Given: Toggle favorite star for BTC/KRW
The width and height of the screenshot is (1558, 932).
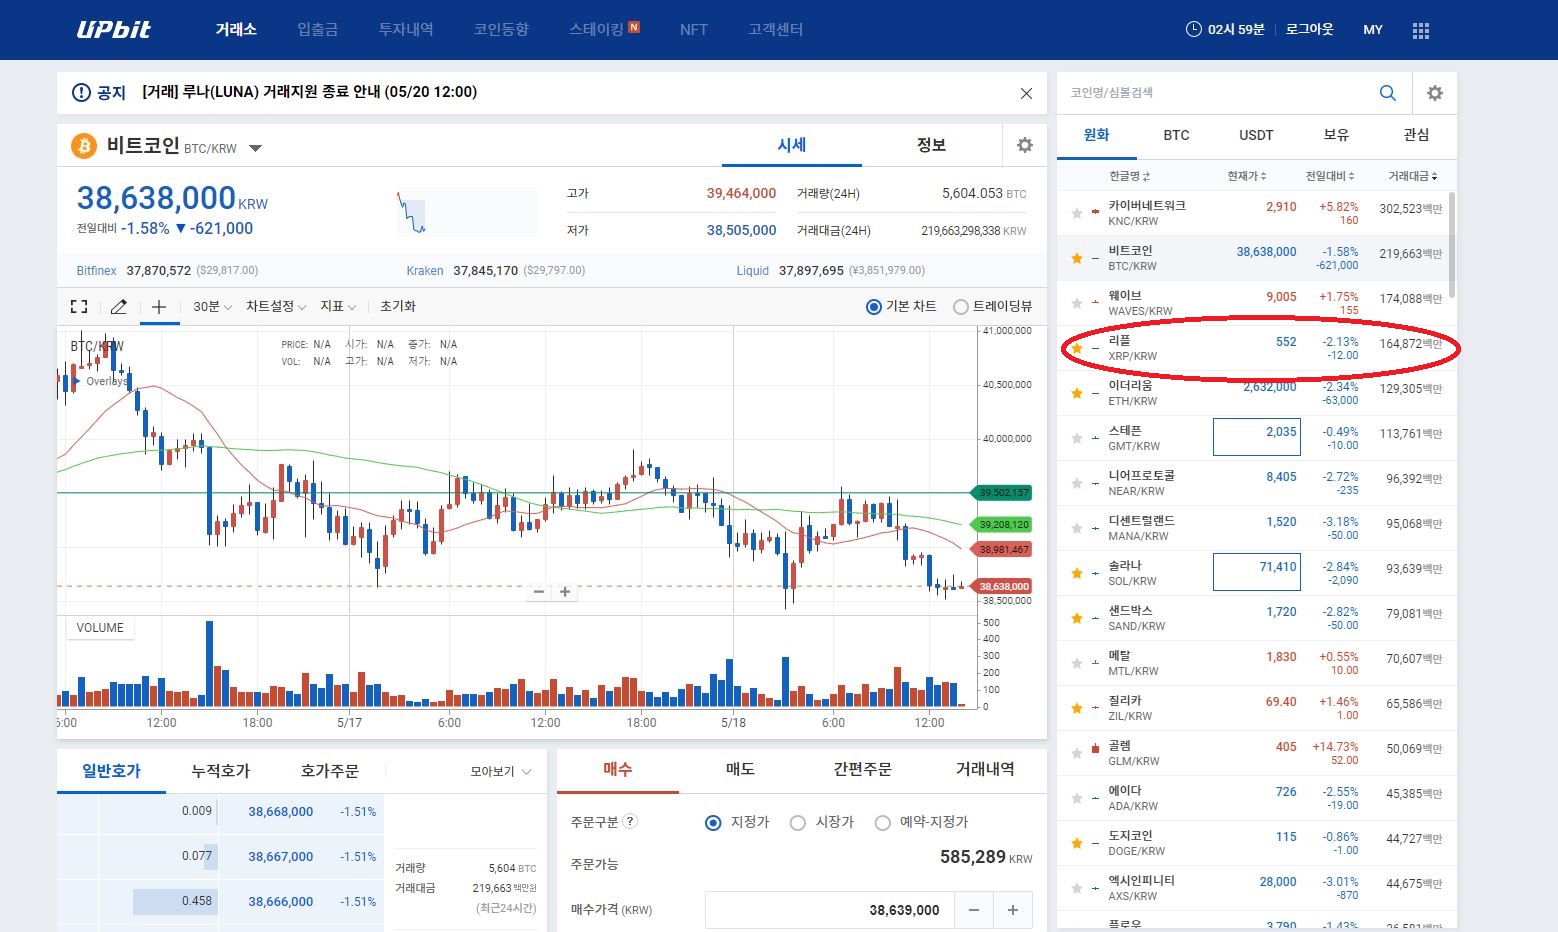Looking at the screenshot, I should (1077, 258).
